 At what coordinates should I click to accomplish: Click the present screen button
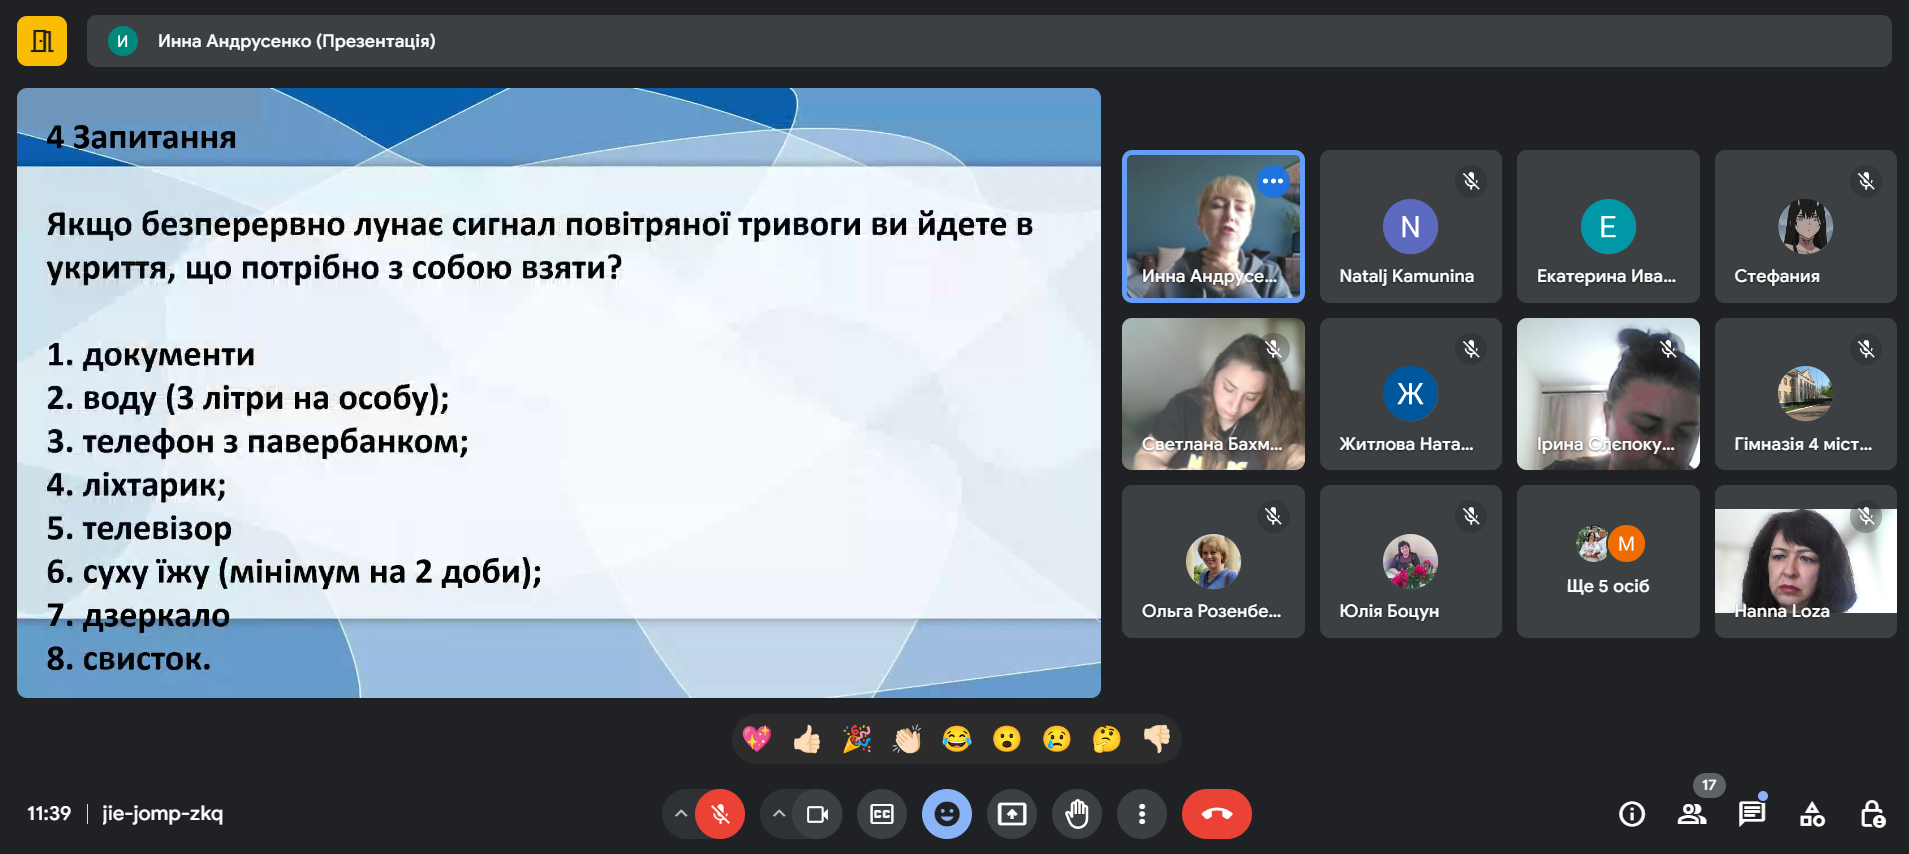(1012, 814)
